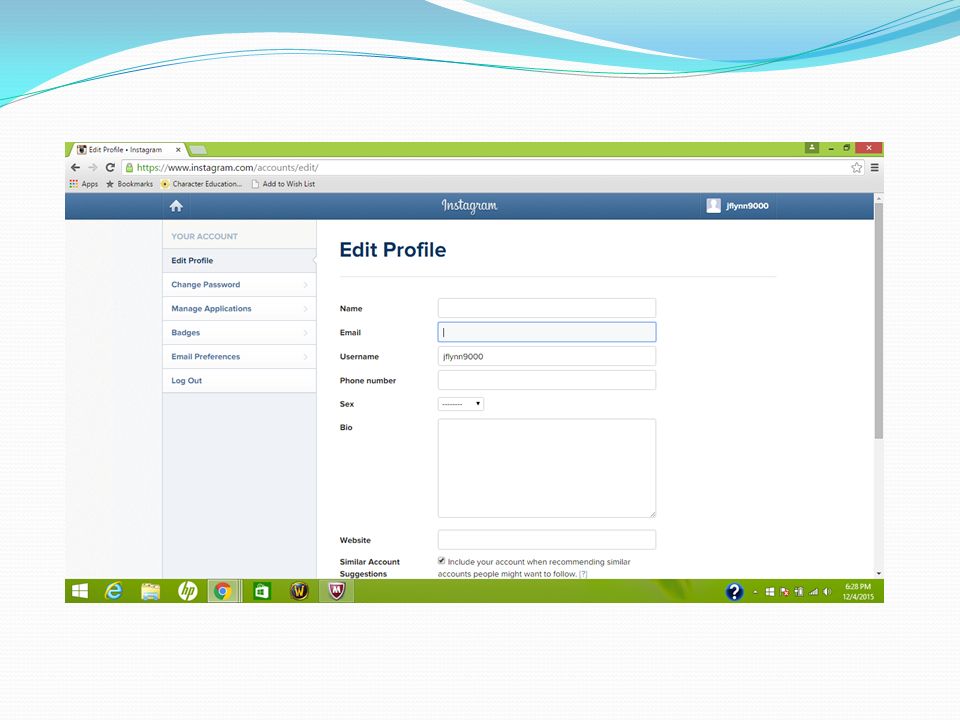The width and height of the screenshot is (960, 720).
Task: Go back with browser back arrow
Action: point(75,167)
